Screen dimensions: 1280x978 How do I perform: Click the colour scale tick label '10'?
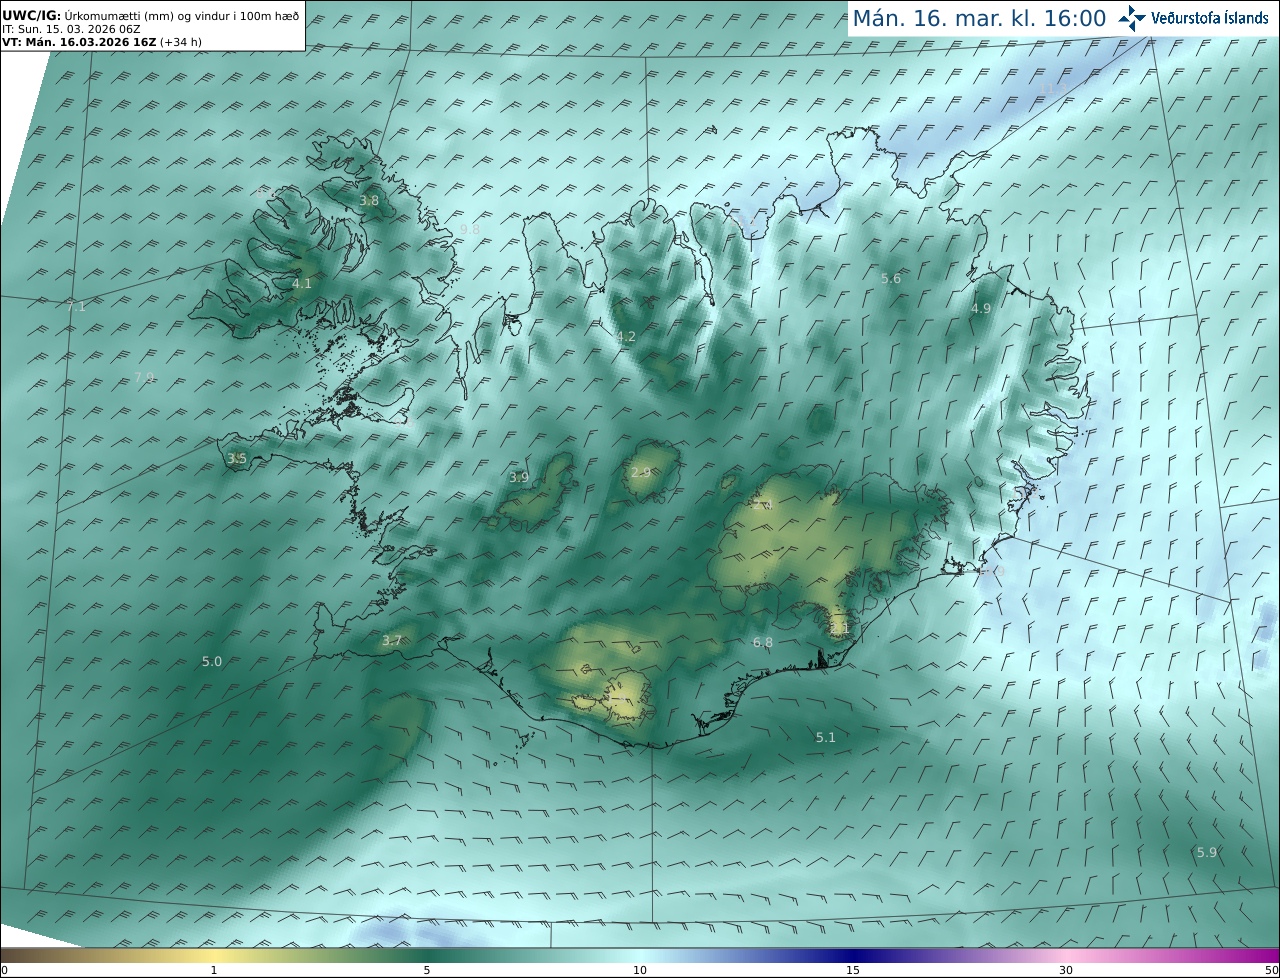(640, 970)
